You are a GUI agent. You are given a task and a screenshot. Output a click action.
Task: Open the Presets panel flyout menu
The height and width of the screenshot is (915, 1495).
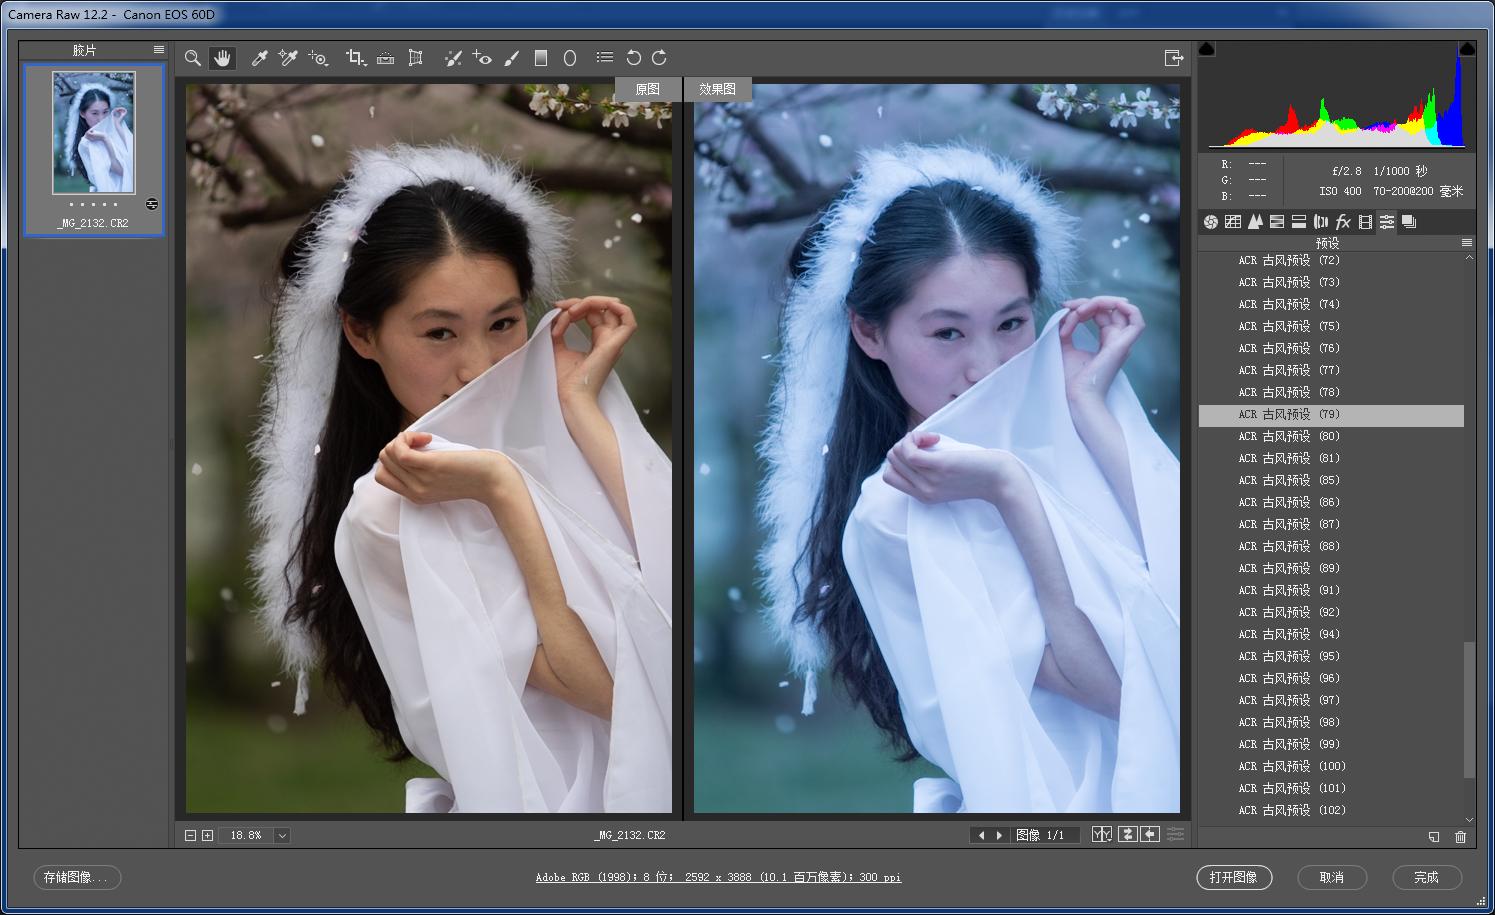1468,242
